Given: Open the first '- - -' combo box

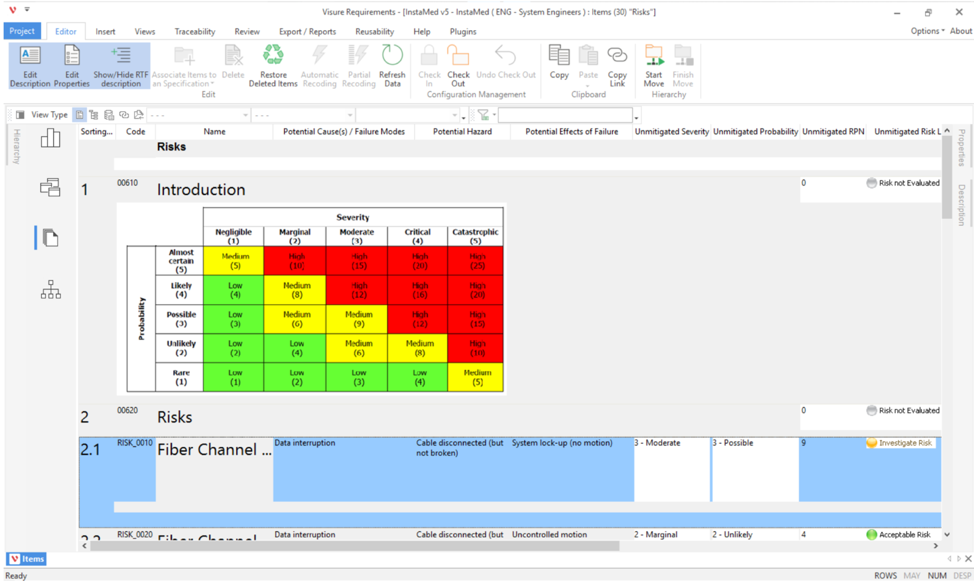Looking at the screenshot, I should (x=198, y=115).
